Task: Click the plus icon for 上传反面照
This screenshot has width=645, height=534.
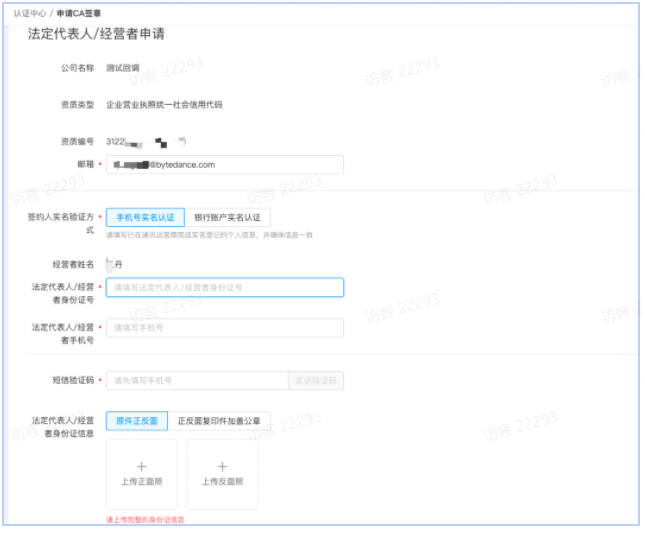Action: pos(222,466)
